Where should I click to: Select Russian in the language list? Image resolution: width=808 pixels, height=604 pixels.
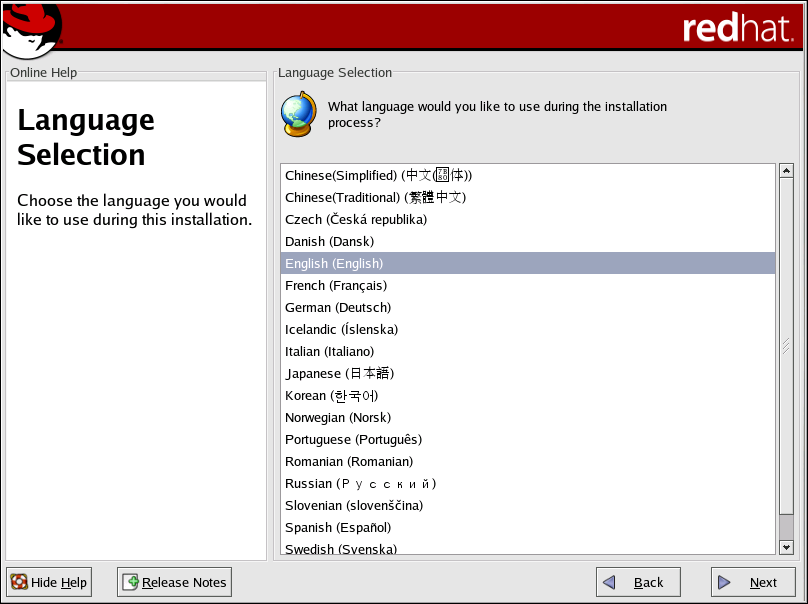click(x=360, y=484)
